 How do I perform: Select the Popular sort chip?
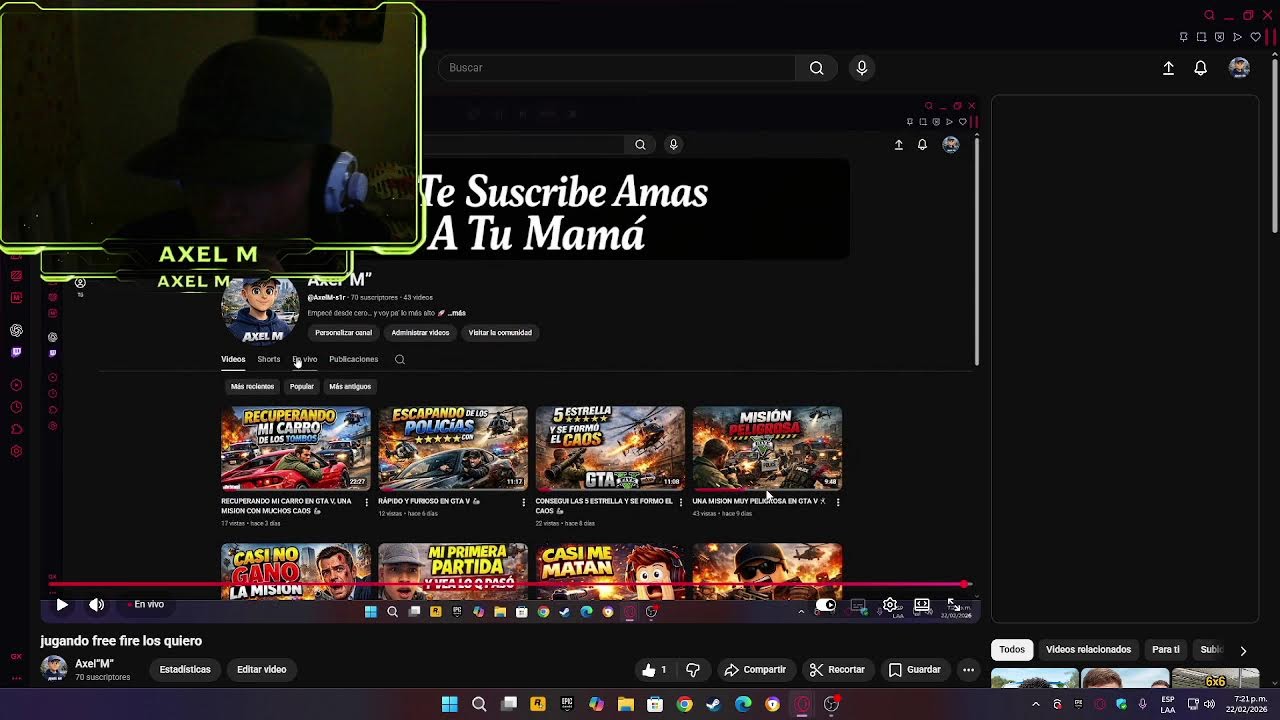[x=302, y=386]
